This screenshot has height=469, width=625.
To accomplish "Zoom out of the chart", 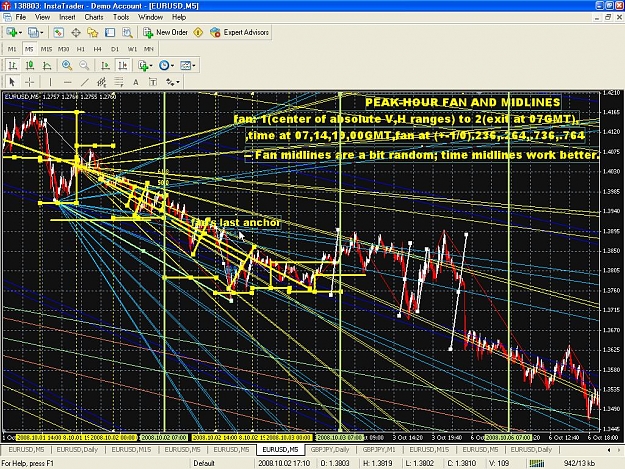I will click(x=84, y=65).
